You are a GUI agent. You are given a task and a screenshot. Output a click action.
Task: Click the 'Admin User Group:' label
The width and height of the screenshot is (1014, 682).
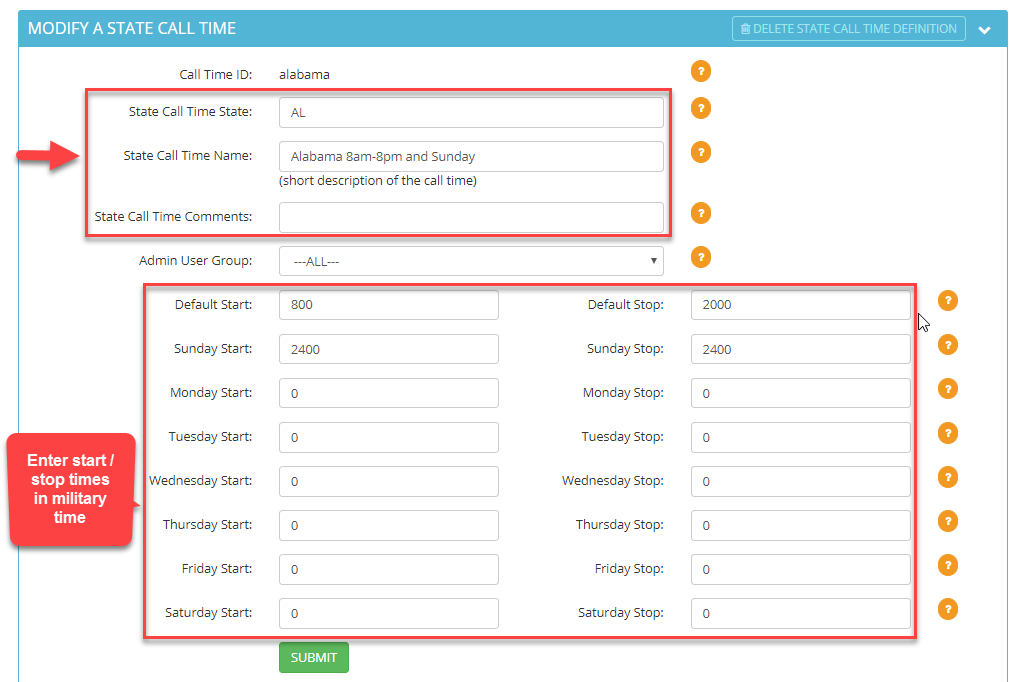(x=195, y=261)
